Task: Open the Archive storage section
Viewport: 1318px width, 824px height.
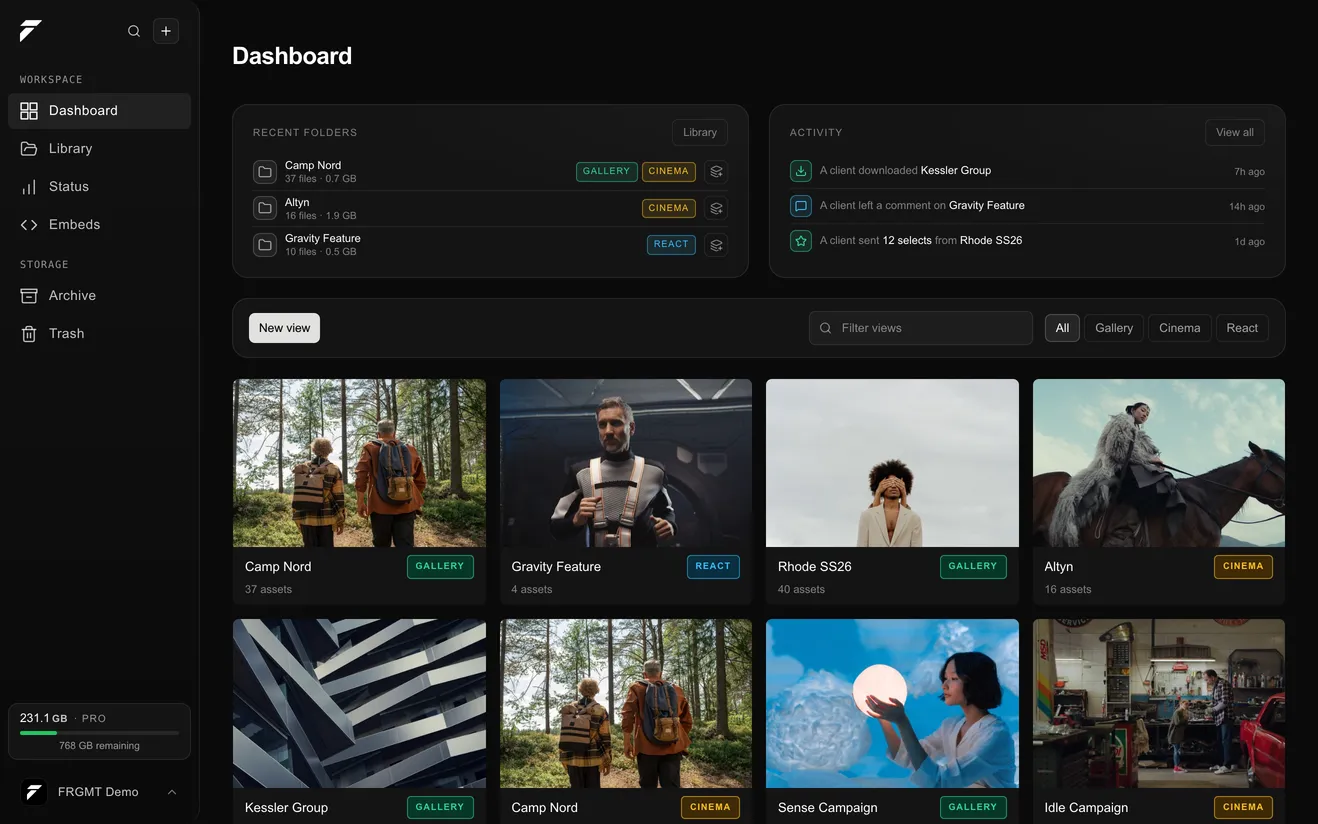Action: tap(99, 296)
